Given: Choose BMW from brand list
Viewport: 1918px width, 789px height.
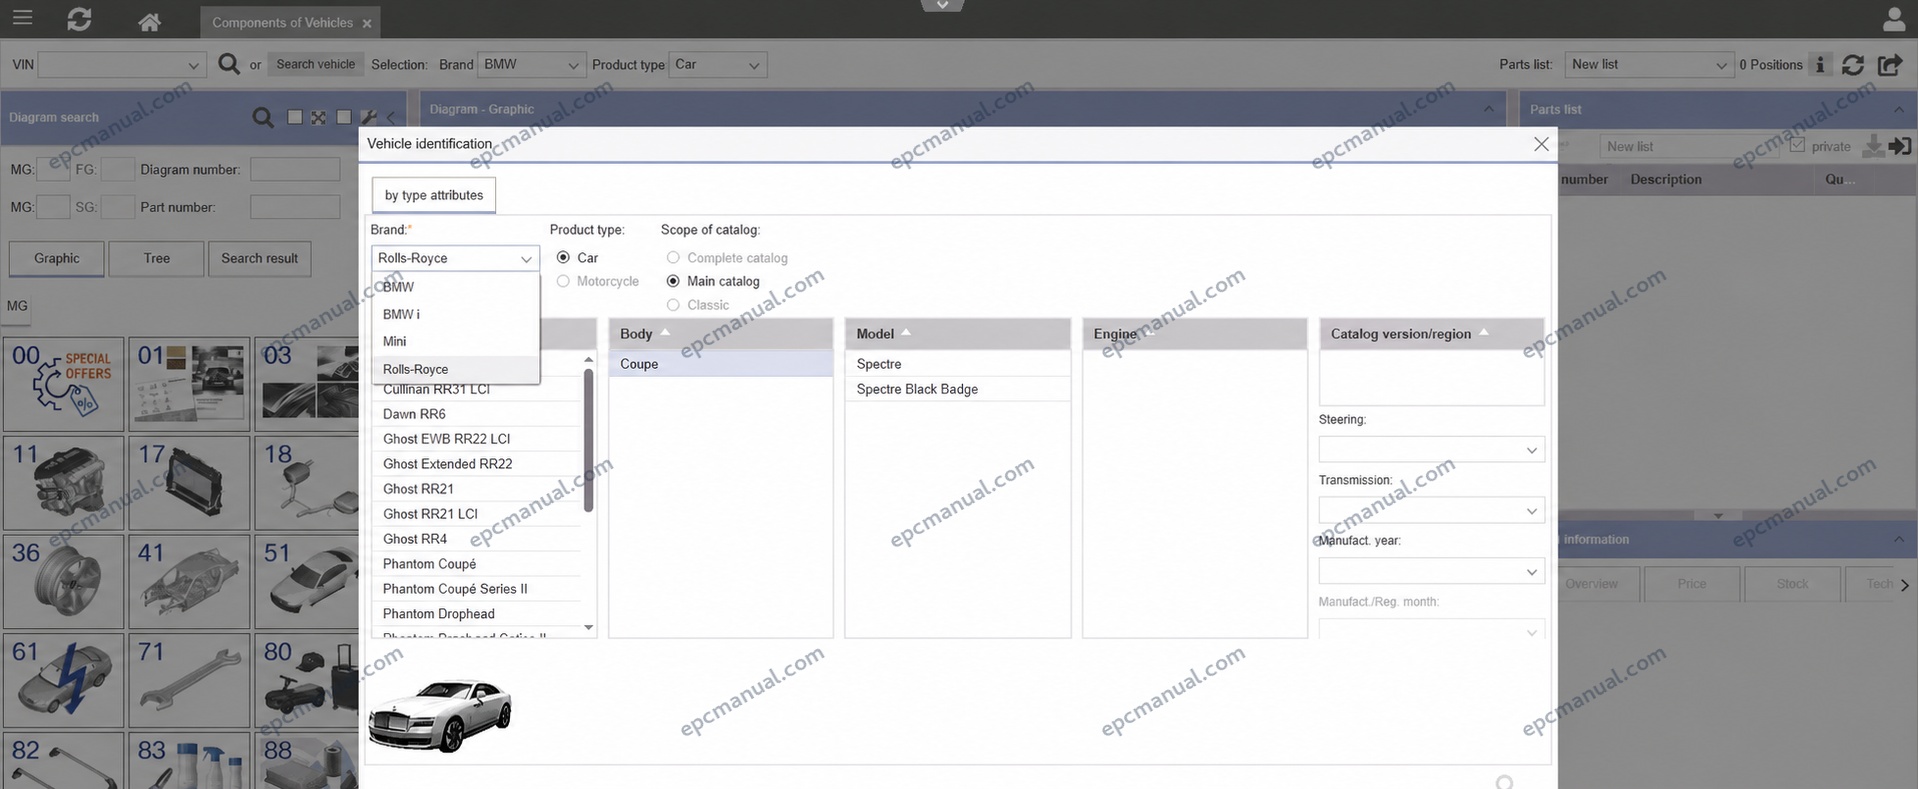Looking at the screenshot, I should [456, 287].
